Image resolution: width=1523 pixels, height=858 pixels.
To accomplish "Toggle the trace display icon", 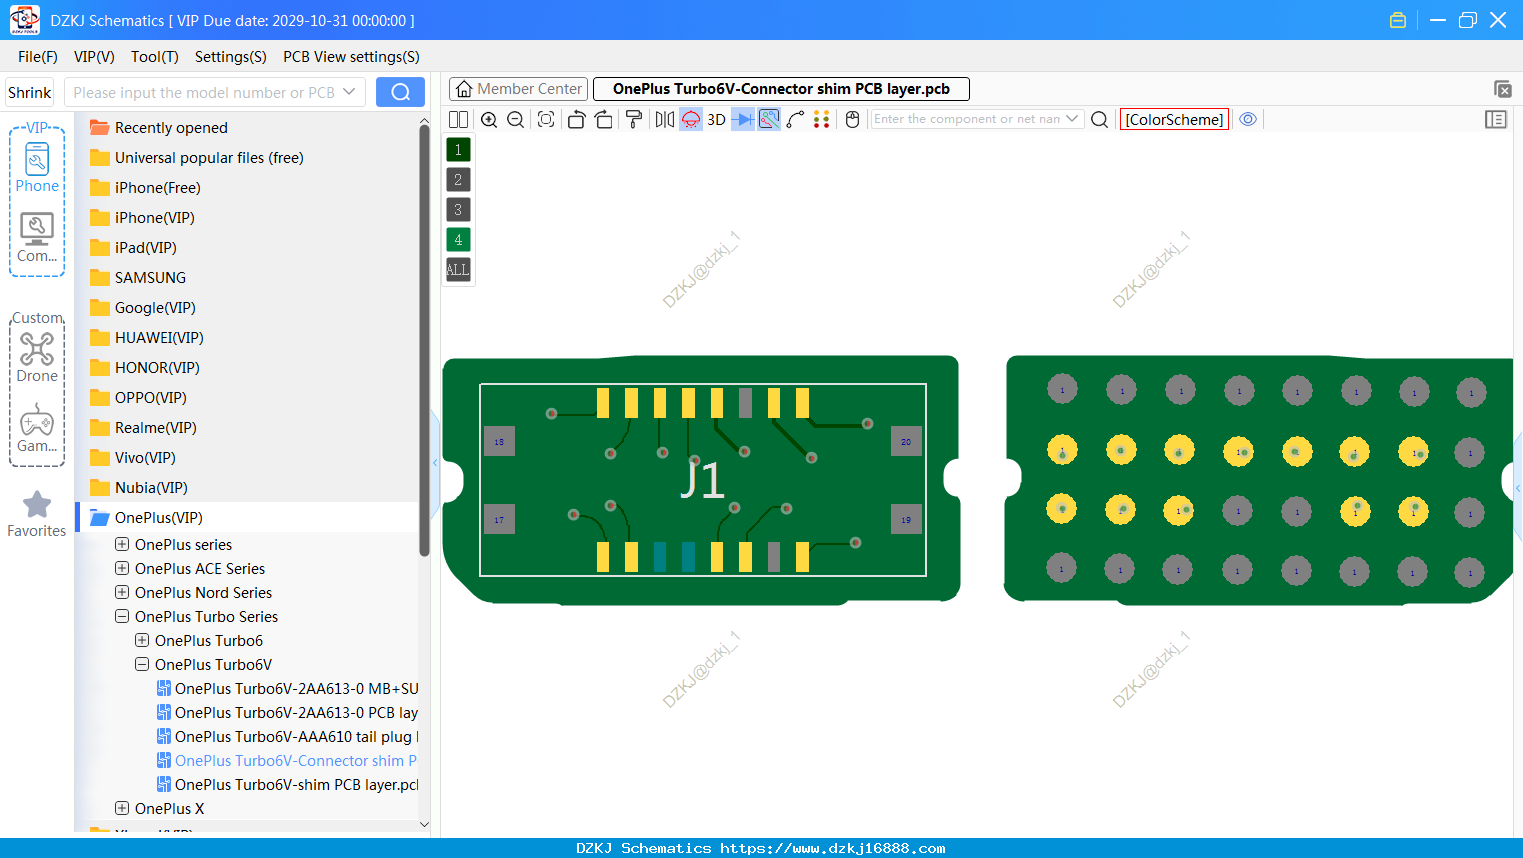I will 769,120.
